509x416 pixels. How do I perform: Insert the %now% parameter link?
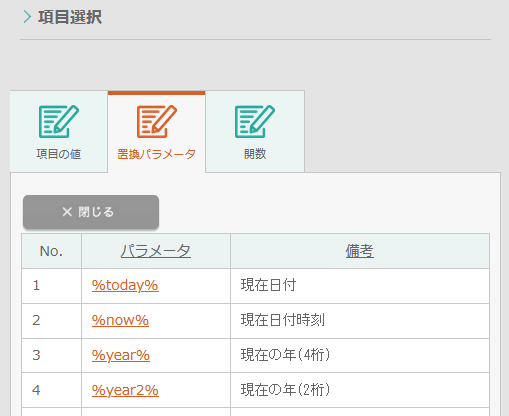[120, 320]
